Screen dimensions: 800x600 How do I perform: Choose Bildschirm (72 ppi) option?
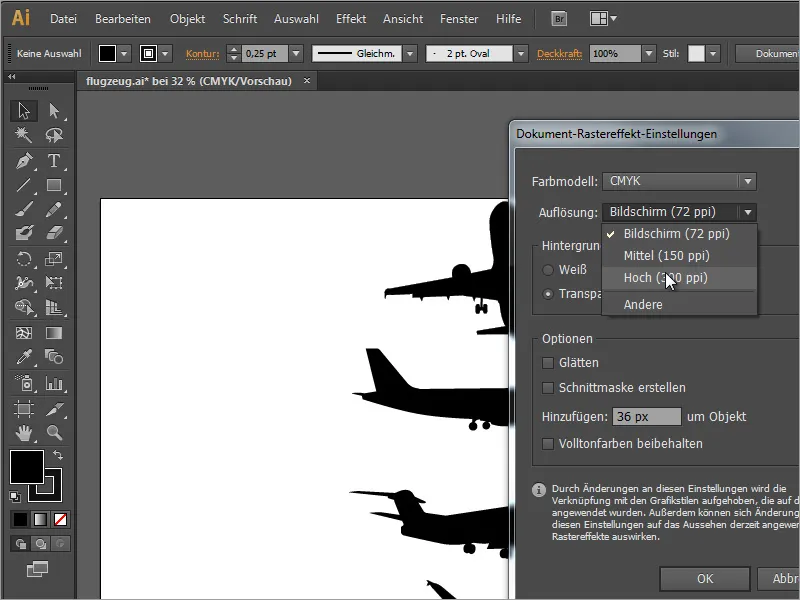pyautogui.click(x=680, y=234)
